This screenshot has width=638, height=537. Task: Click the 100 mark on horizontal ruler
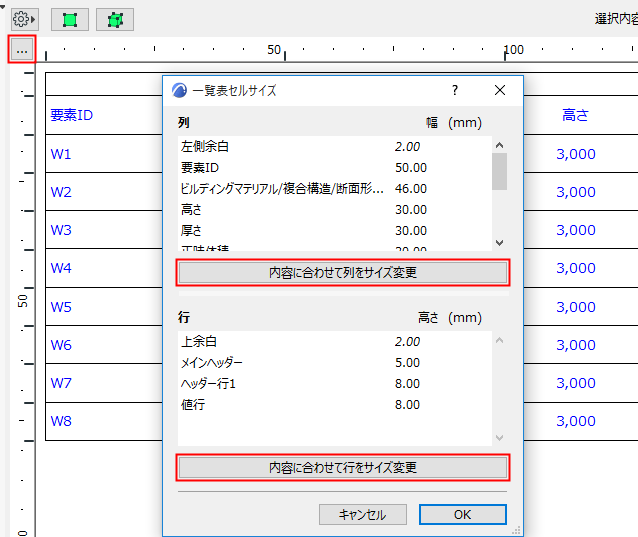click(514, 50)
